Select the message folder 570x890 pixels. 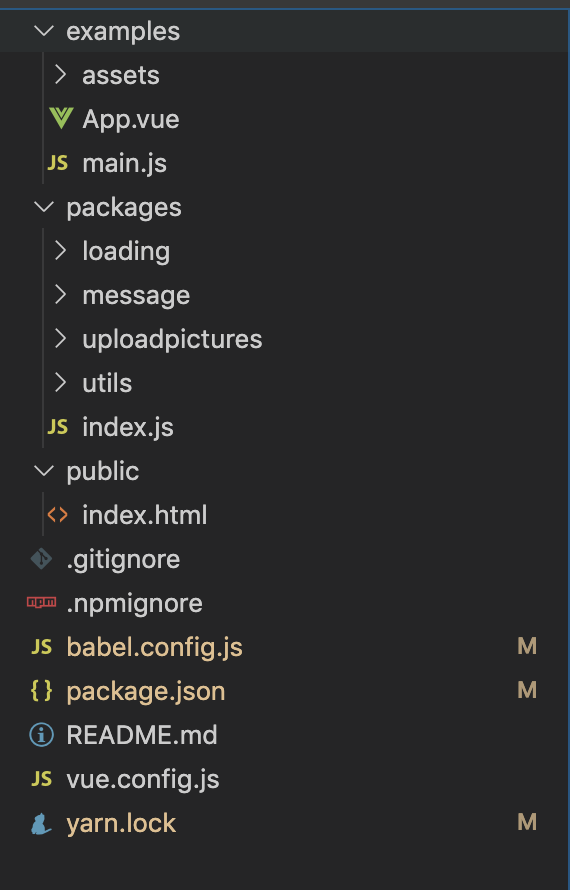136,295
